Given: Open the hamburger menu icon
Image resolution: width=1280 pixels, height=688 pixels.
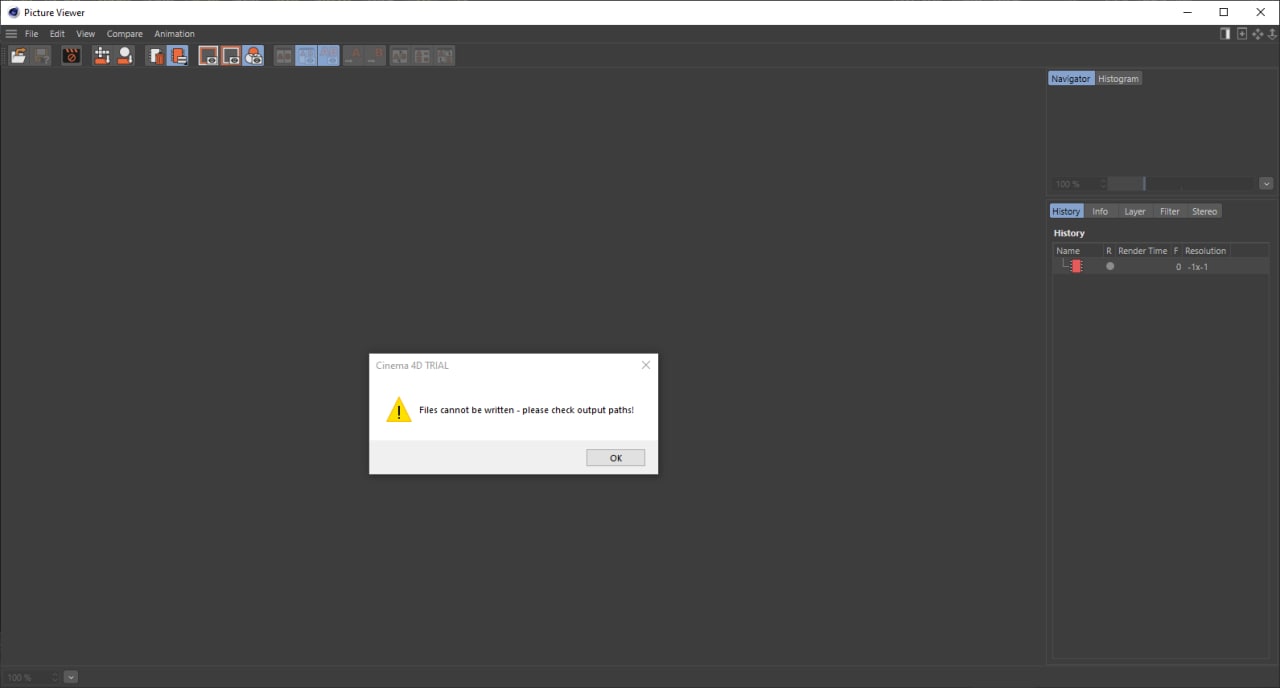Looking at the screenshot, I should [11, 34].
